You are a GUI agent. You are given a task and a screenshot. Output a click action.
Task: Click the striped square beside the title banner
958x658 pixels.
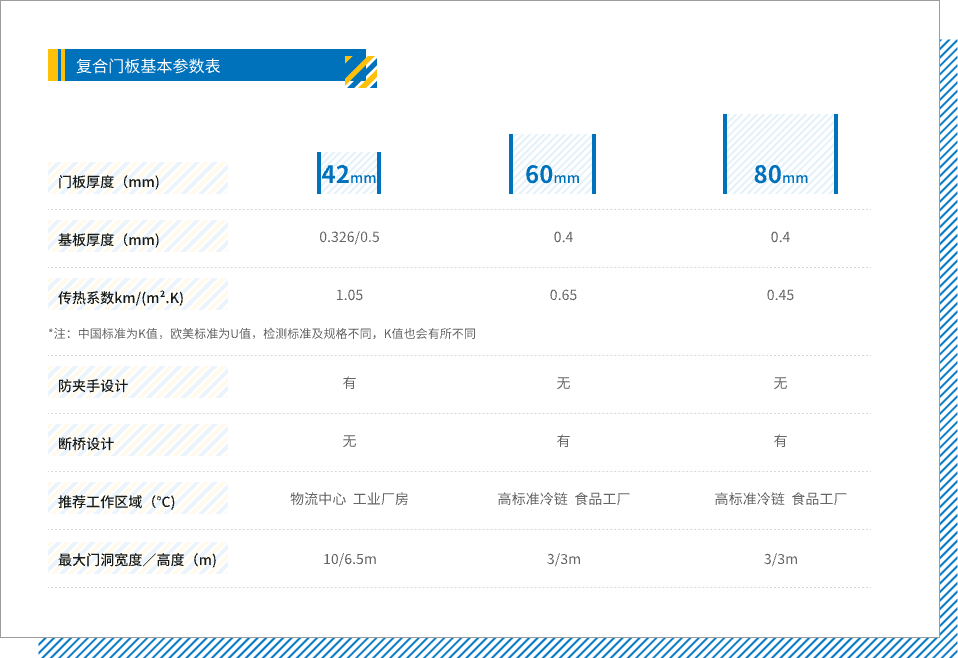click(x=361, y=72)
